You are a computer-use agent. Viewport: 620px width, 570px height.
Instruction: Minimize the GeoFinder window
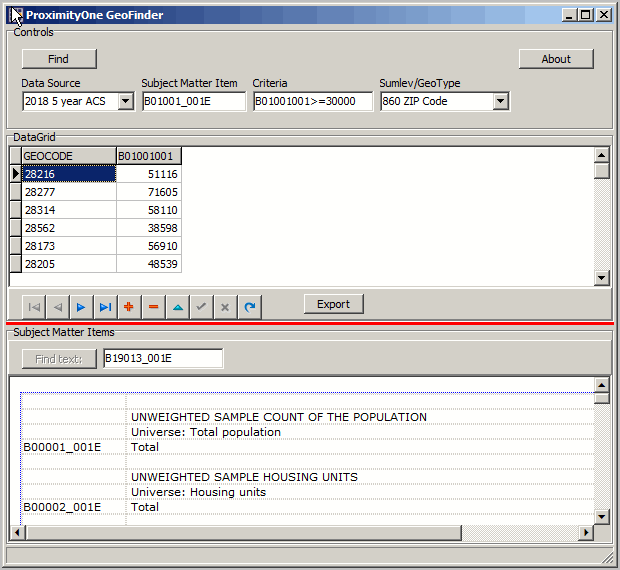pos(569,15)
